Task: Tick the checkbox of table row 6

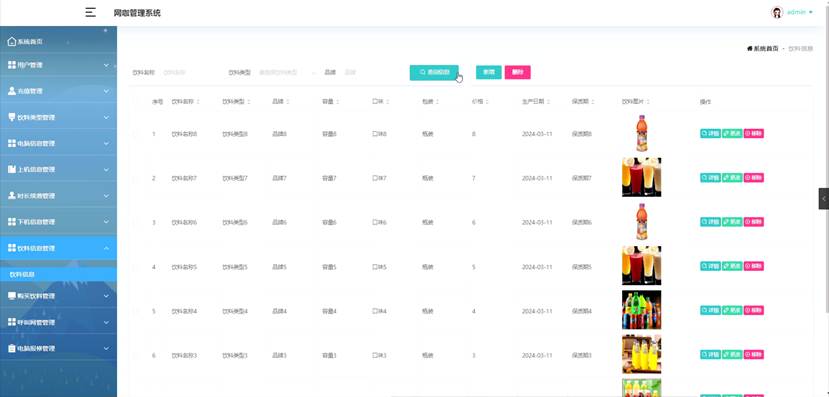Action: 136,355
